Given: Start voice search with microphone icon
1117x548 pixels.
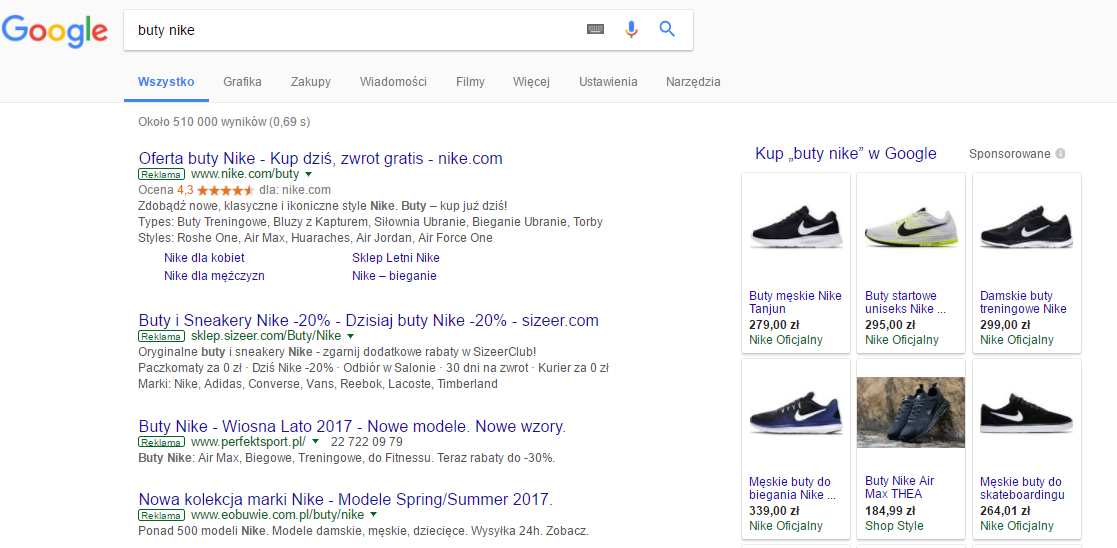Looking at the screenshot, I should 631,30.
